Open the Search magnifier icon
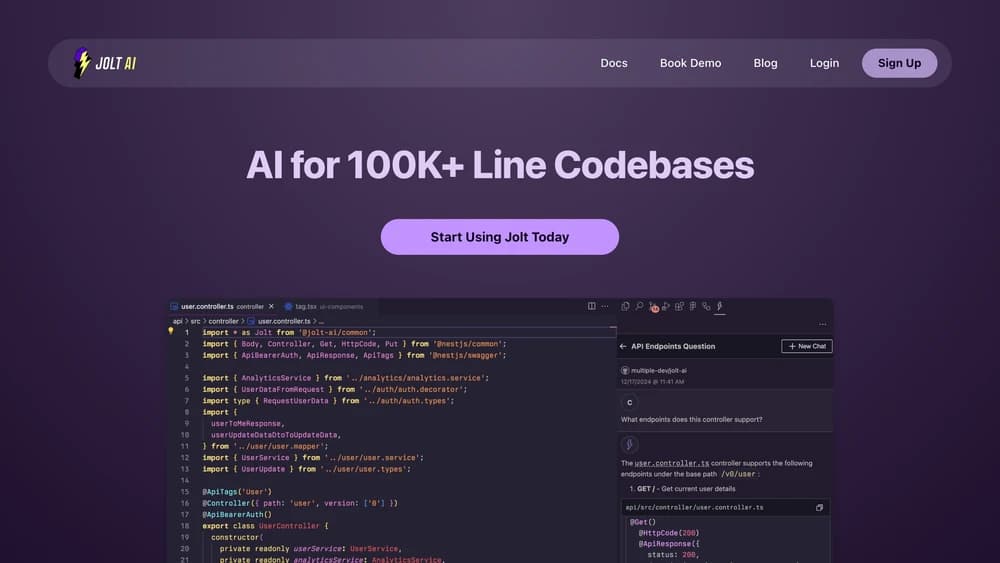 [x=639, y=306]
